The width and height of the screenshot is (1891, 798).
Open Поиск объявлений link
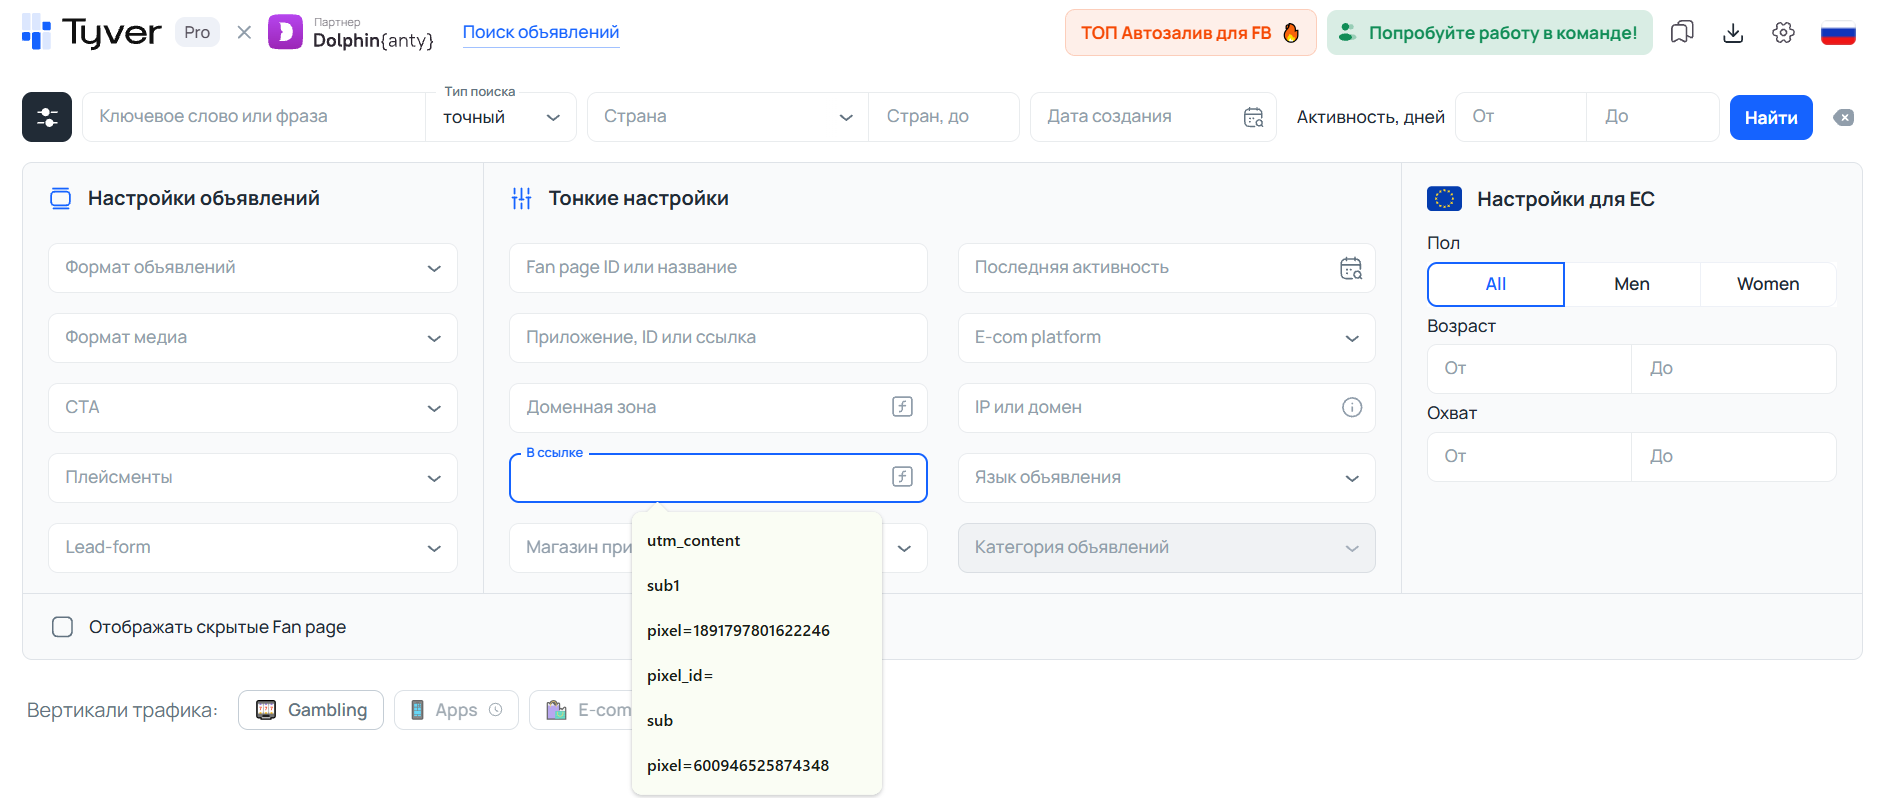pyautogui.click(x=541, y=32)
